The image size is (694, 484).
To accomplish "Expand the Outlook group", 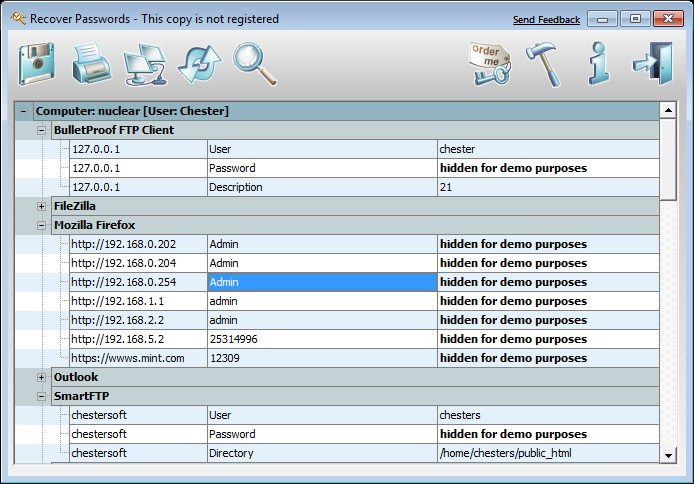I will (x=41, y=377).
